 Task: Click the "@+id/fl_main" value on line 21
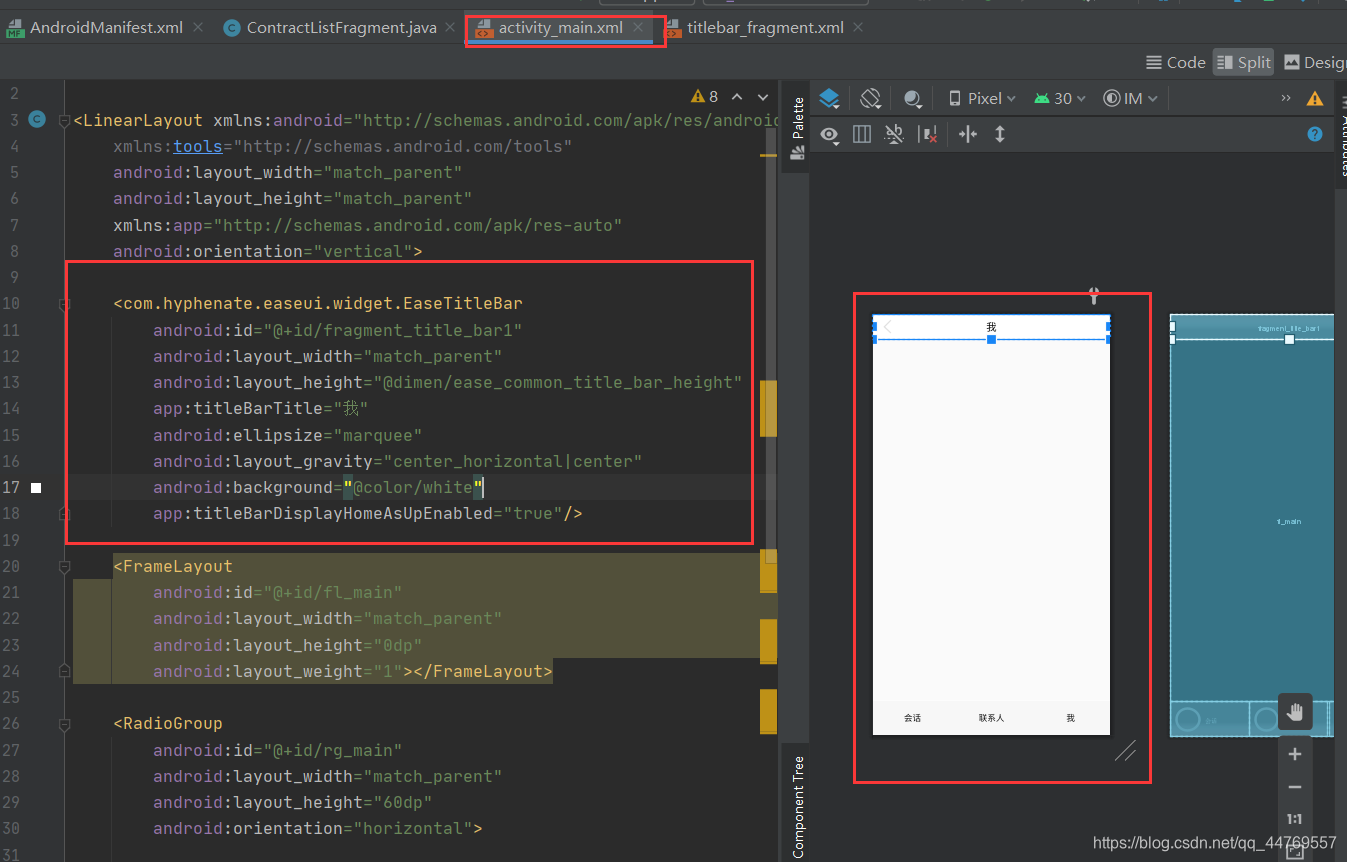(x=331, y=592)
